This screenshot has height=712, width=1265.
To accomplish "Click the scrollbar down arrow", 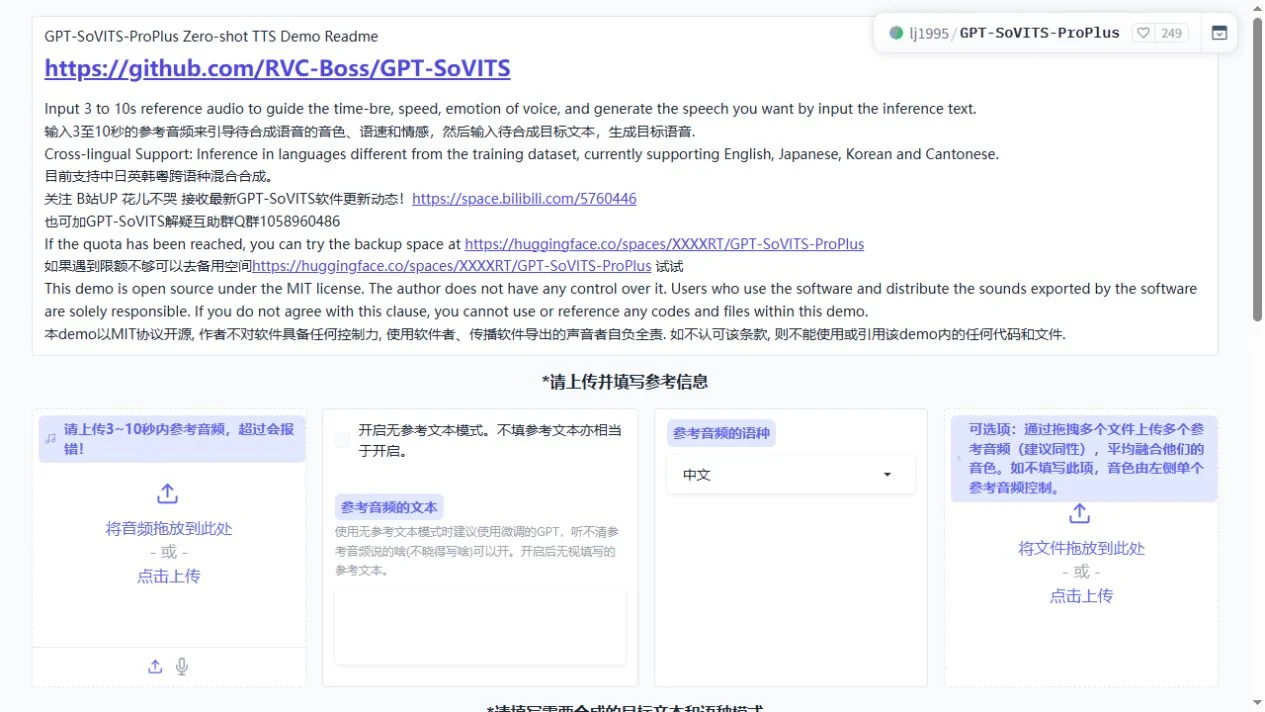I will [1257, 704].
